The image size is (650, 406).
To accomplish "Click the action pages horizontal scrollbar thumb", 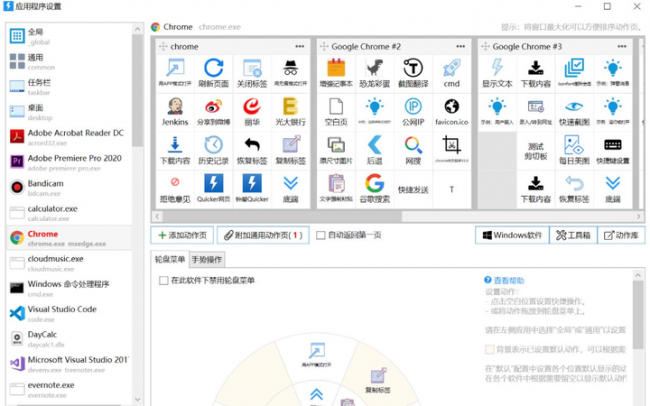I will pos(282,216).
